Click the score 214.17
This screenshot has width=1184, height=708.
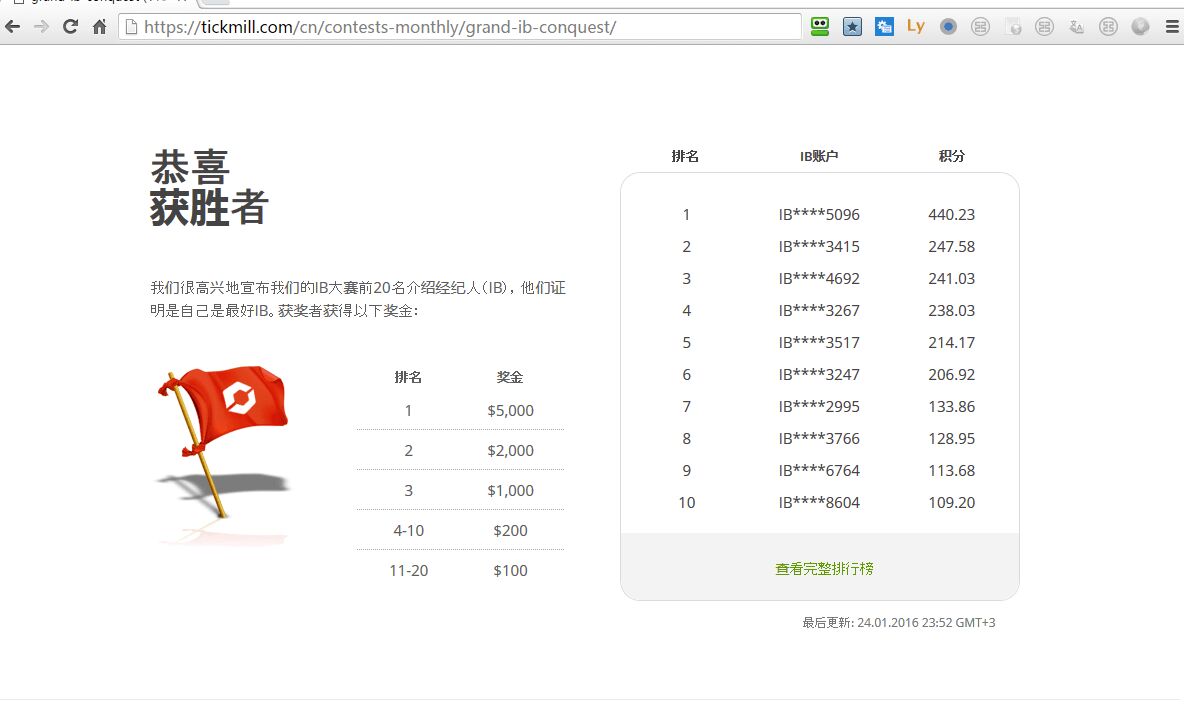coord(951,343)
